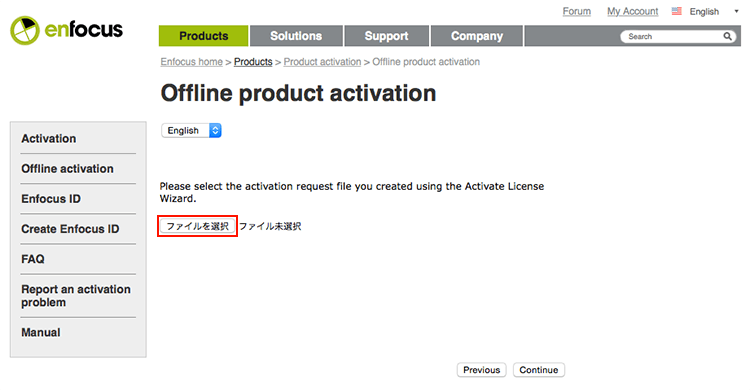This screenshot has height=391, width=750.
Task: Open the top-right English language dropdown arrow
Action: pos(736,11)
